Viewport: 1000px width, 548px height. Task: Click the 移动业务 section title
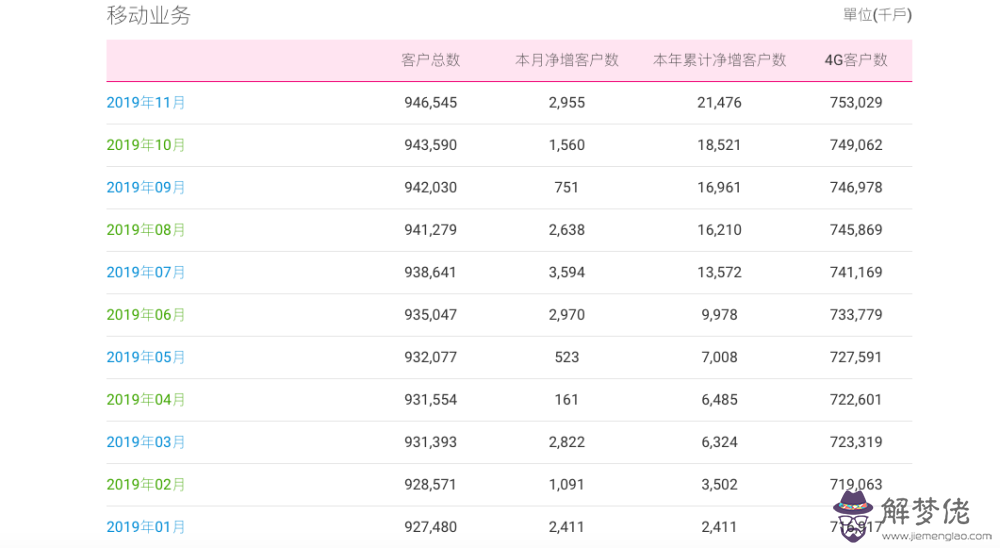click(148, 16)
